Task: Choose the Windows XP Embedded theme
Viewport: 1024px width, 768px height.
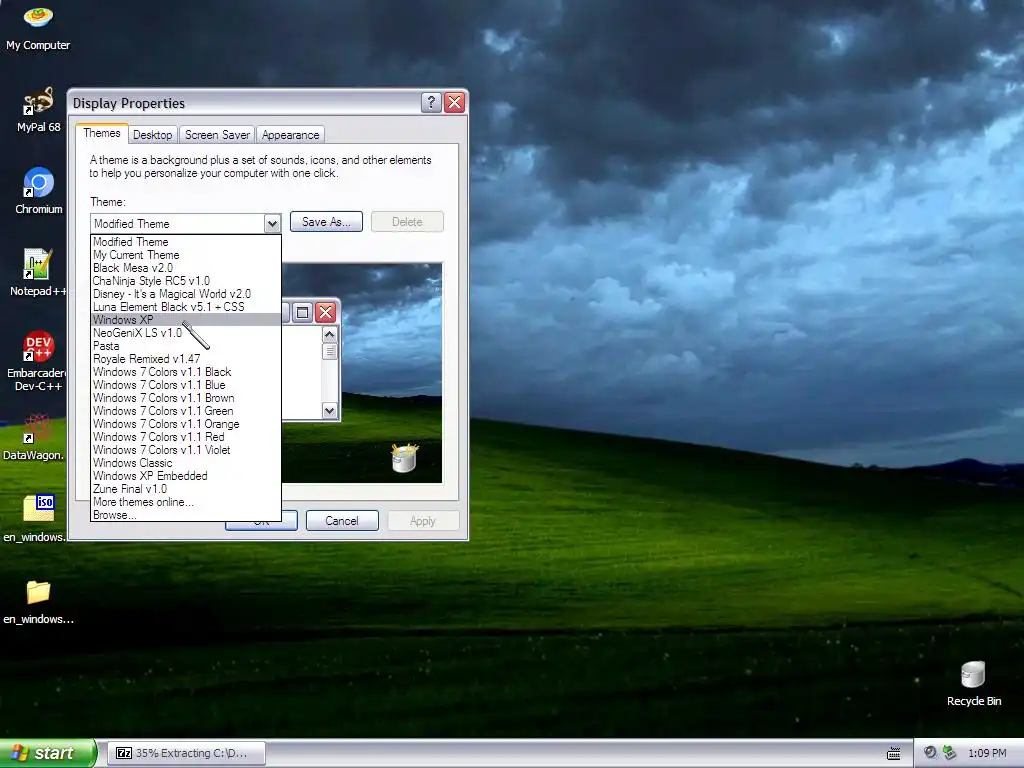Action: pyautogui.click(x=186, y=476)
